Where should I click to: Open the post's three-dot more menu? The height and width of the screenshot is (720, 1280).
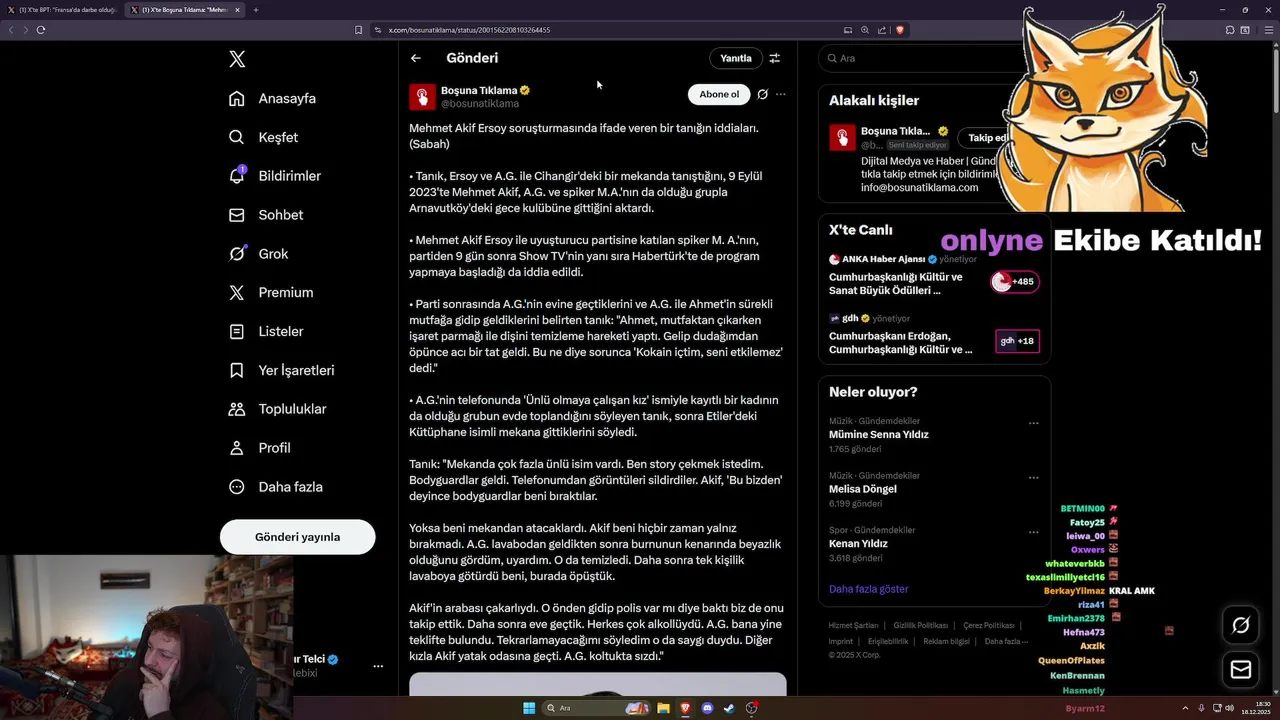[781, 94]
